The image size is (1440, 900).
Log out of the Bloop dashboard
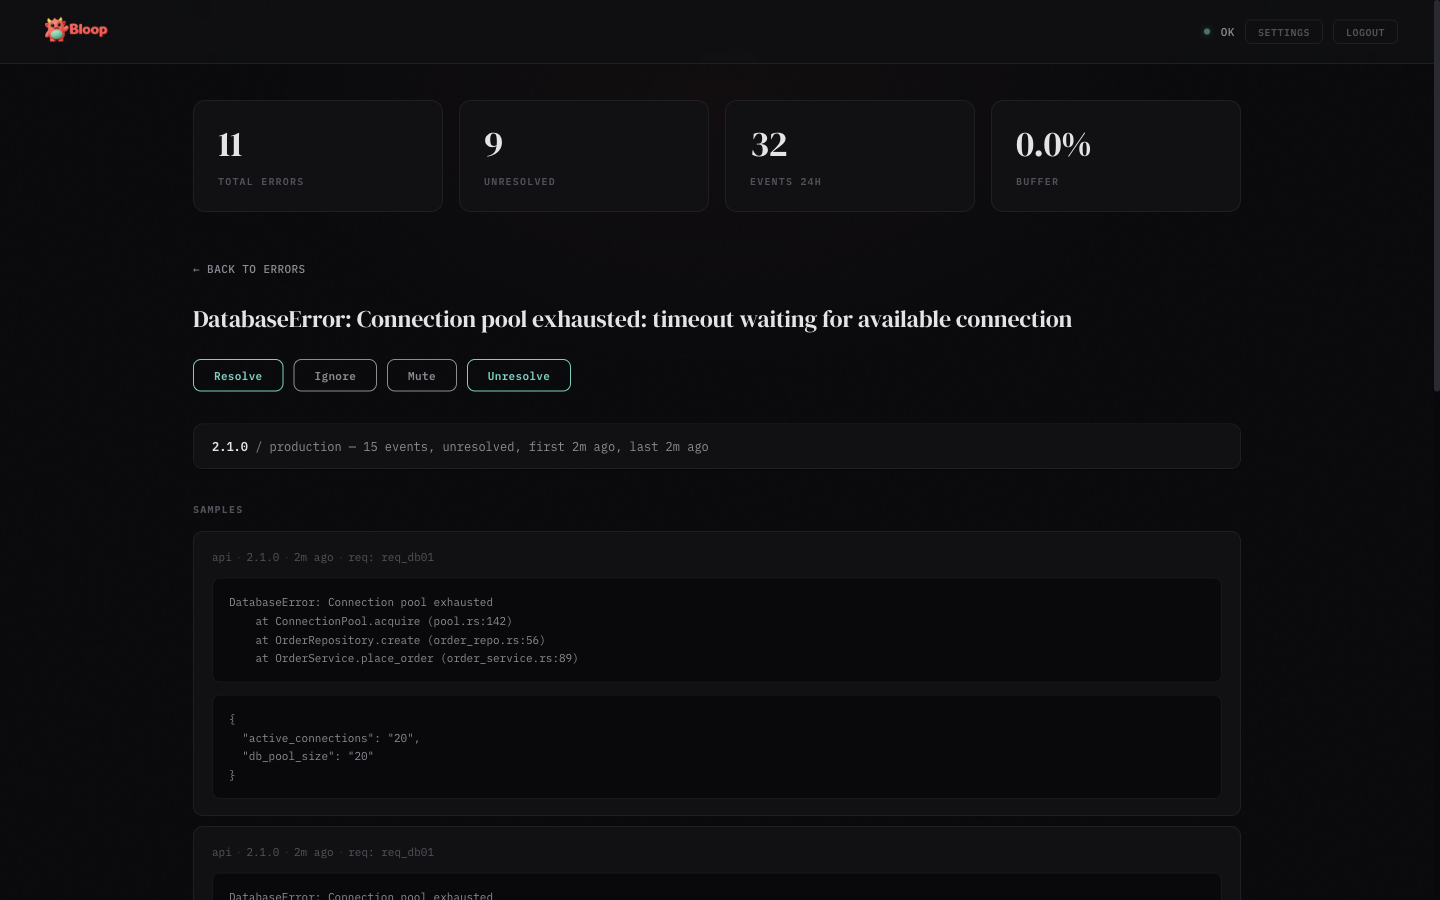click(x=1365, y=31)
